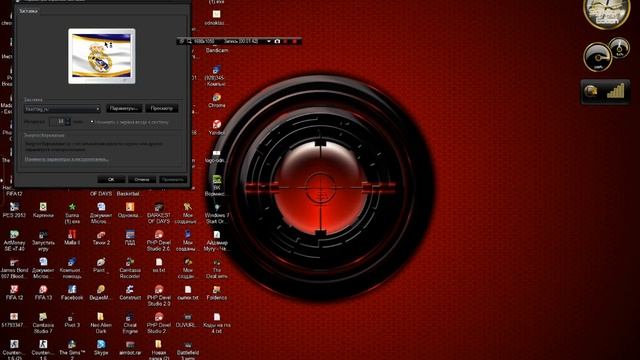Click the Просмотр preview button
Screen dimensions: 640x360
click(x=162, y=109)
